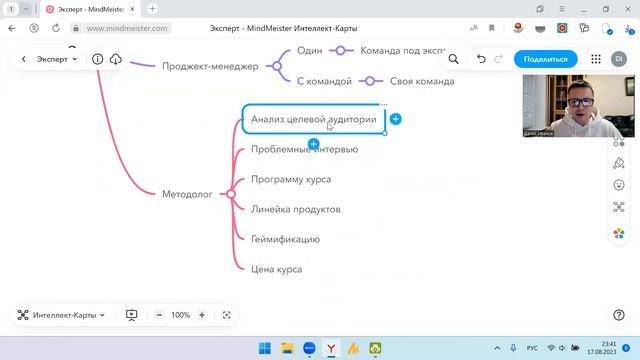The height and width of the screenshot is (360, 640).
Task: Open the tab group dropdown arrow
Action: 26,9
